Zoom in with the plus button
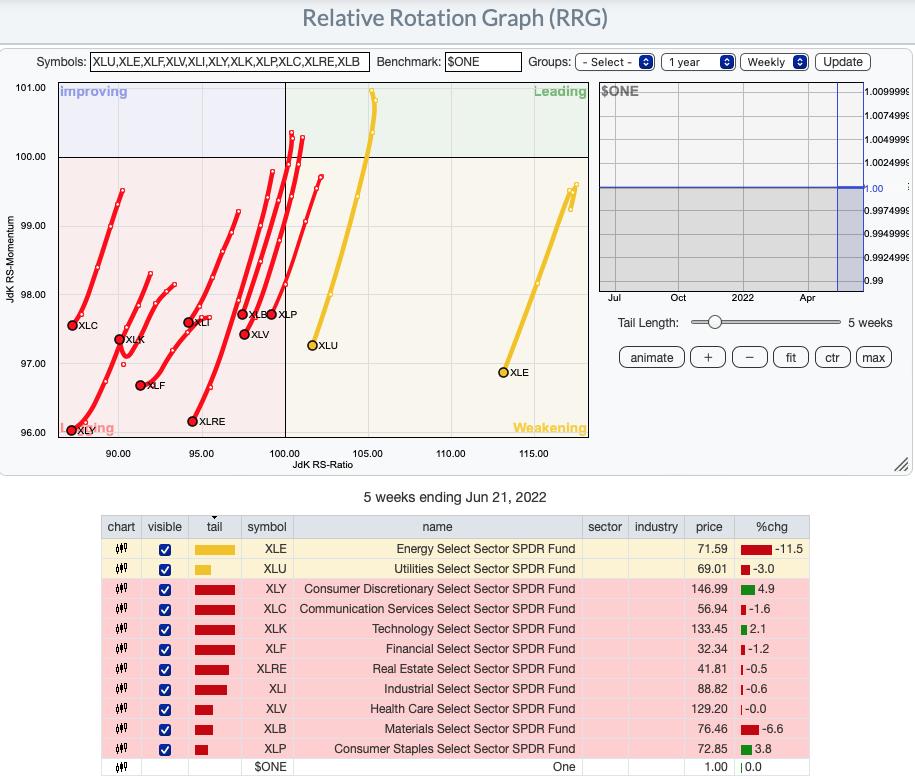Image resolution: width=915 pixels, height=779 pixels. (x=708, y=357)
